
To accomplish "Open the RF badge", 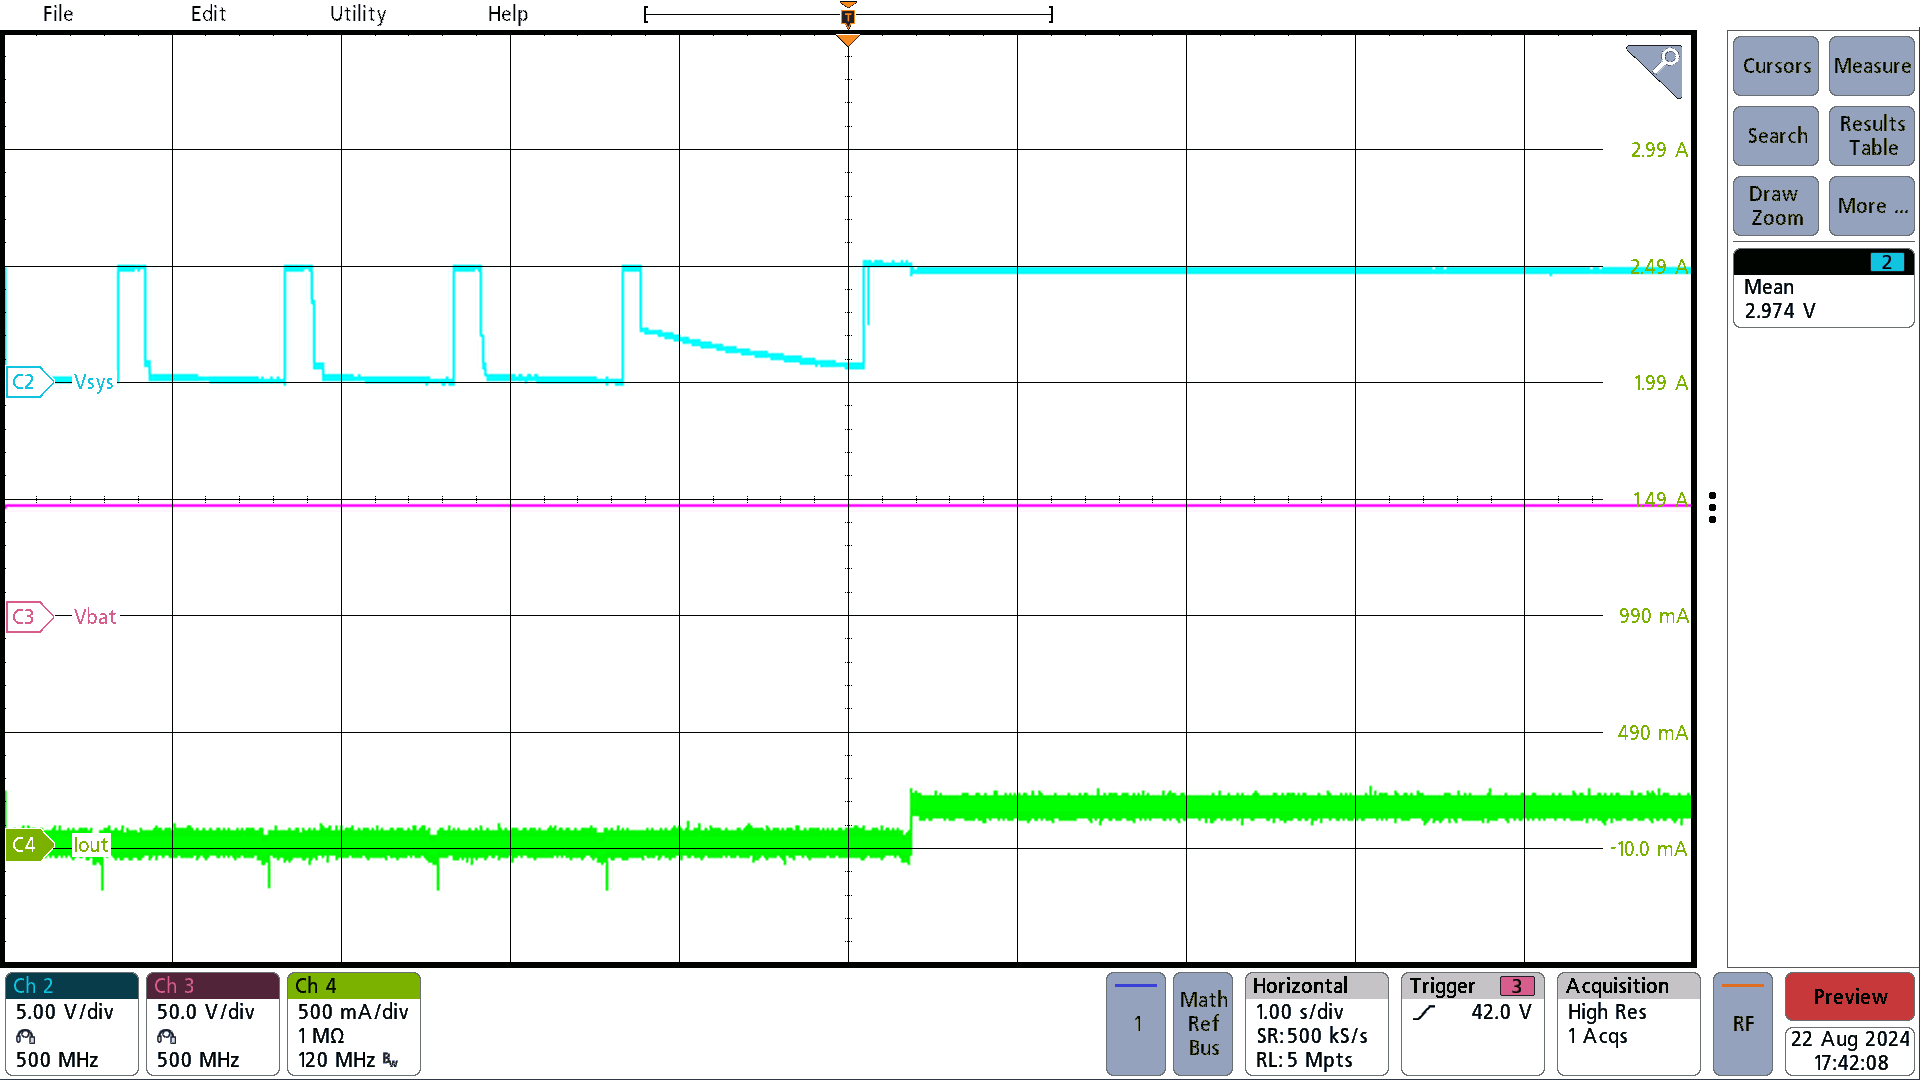I will (x=1743, y=1024).
